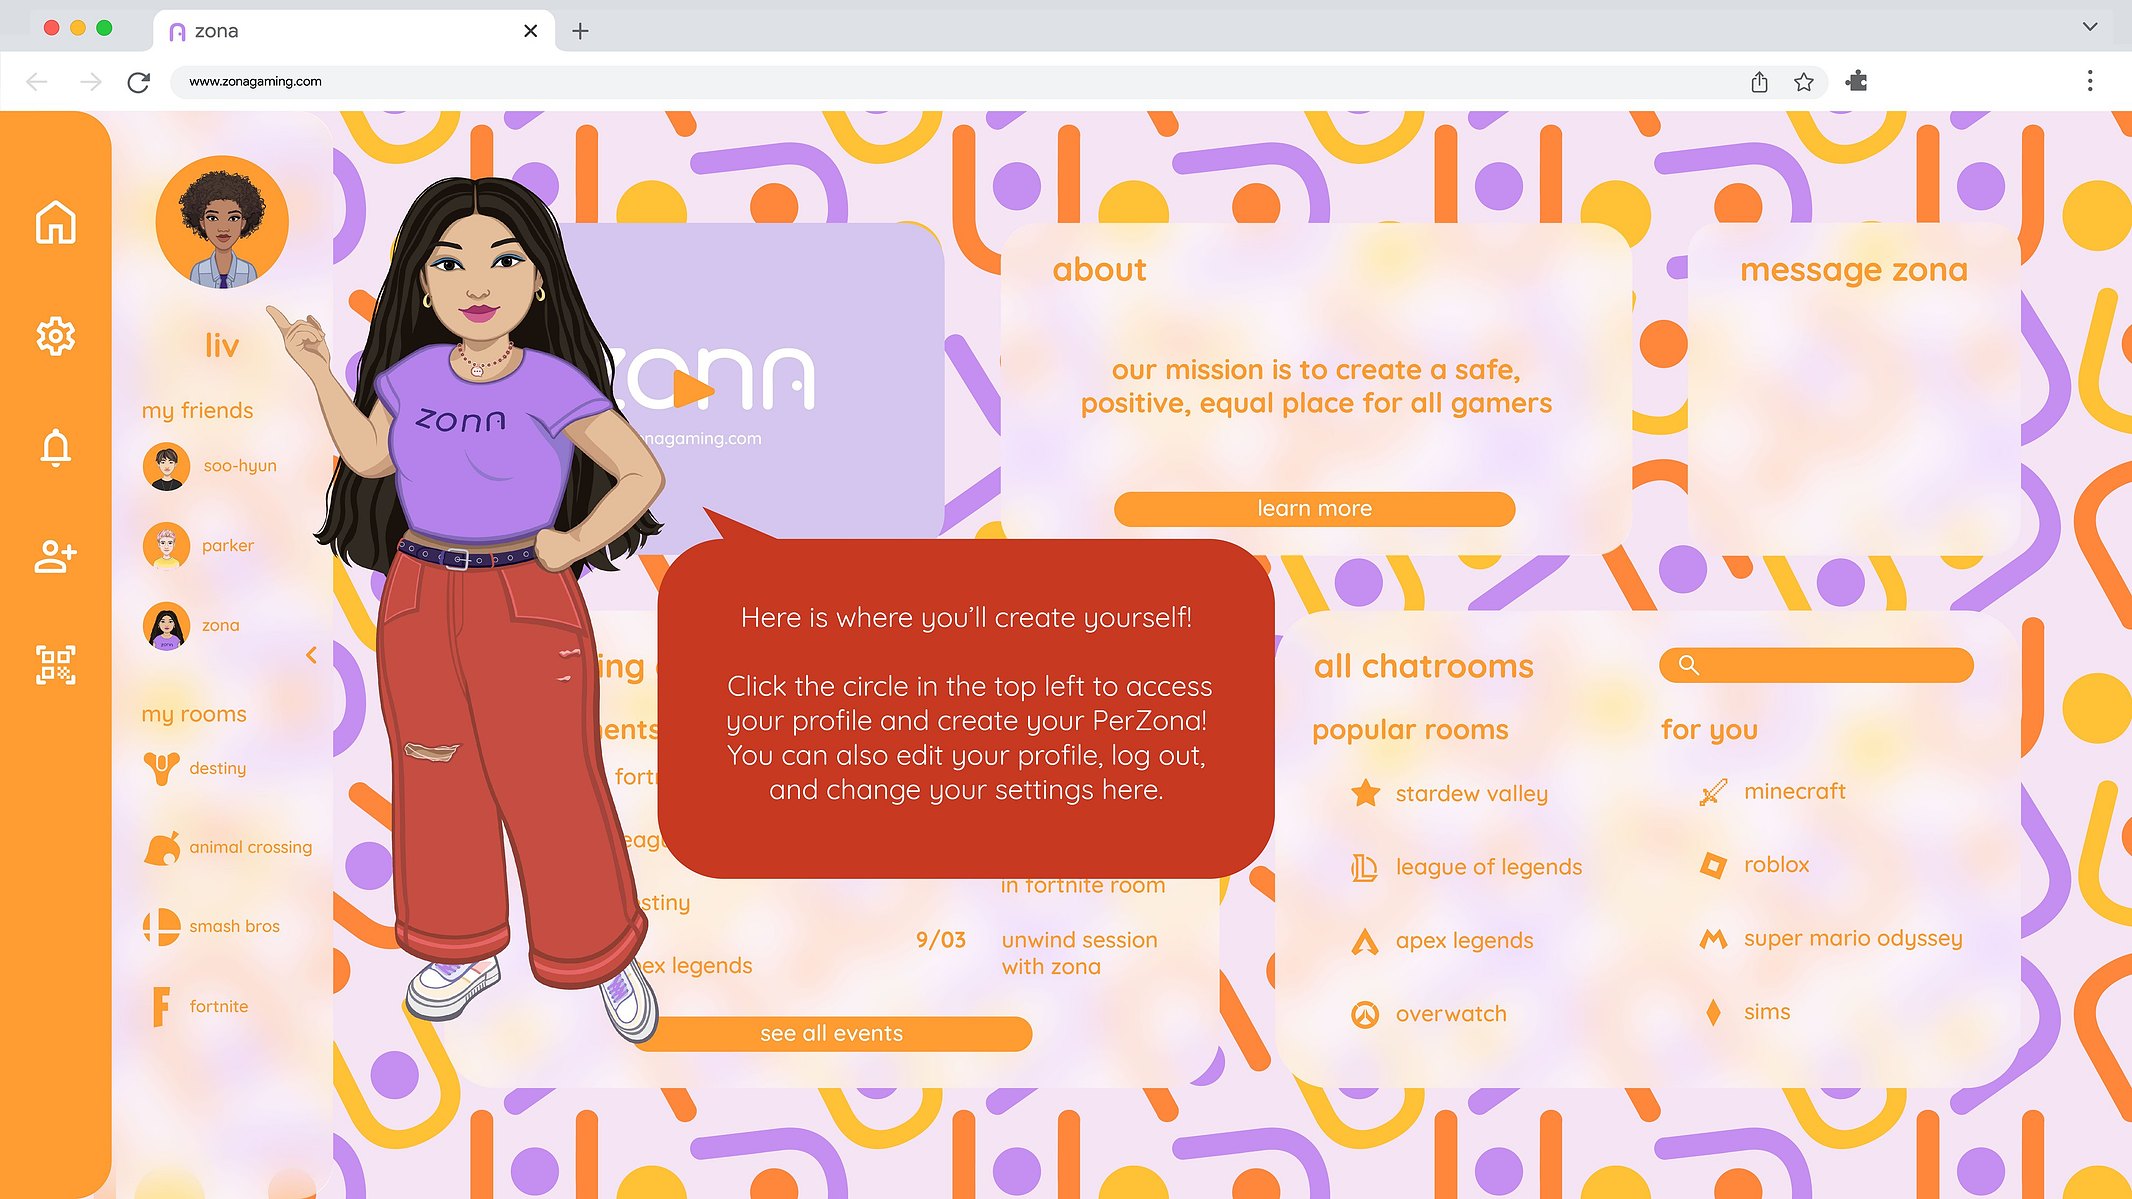Screen dimensions: 2132x1199
Task: Bookmark page with star icon
Action: point(1803,82)
